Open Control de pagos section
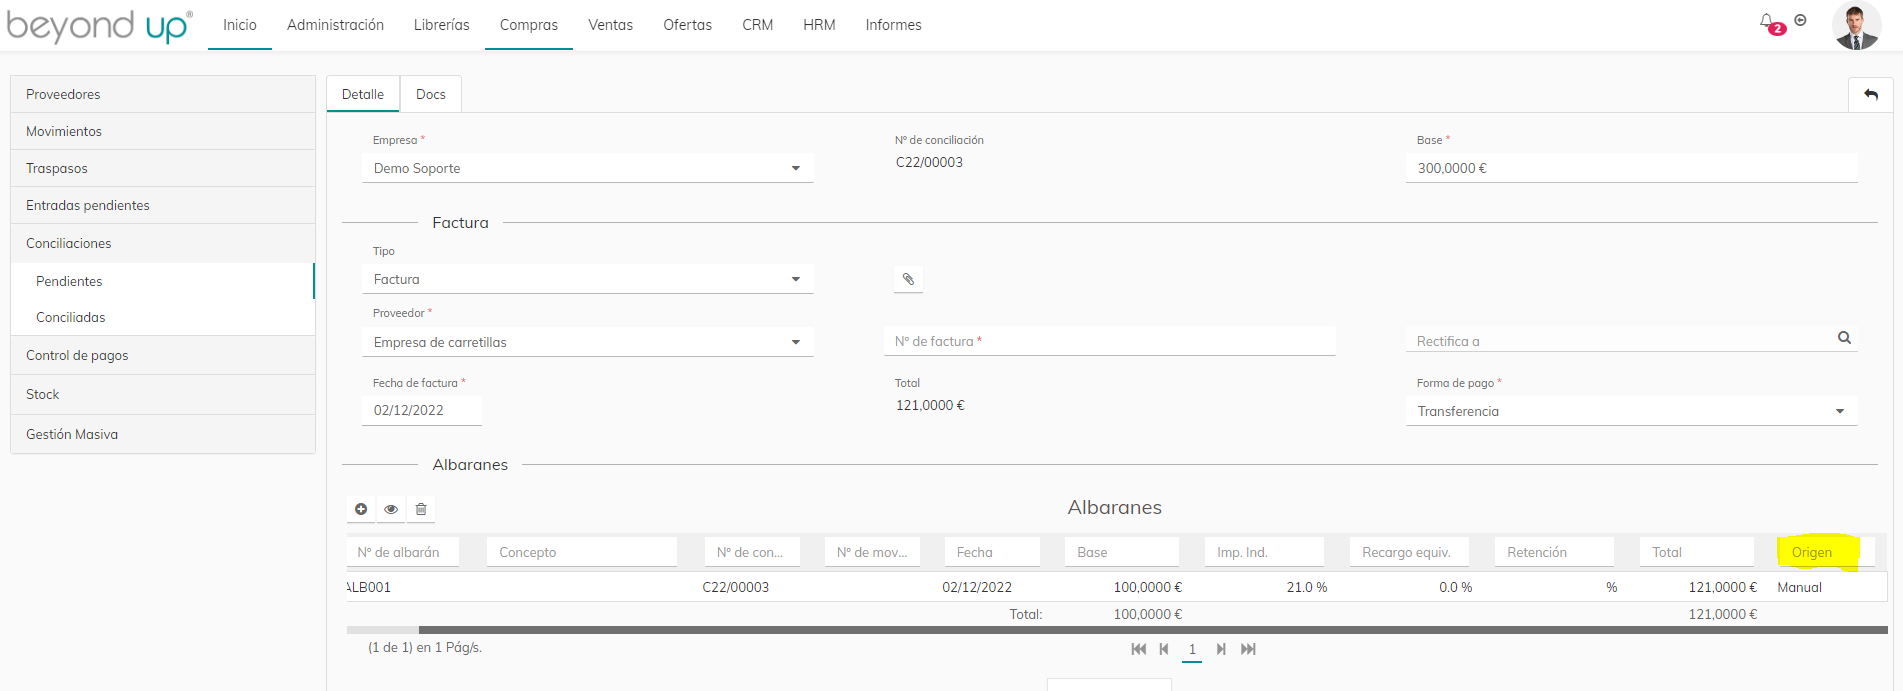1903x691 pixels. (x=77, y=355)
